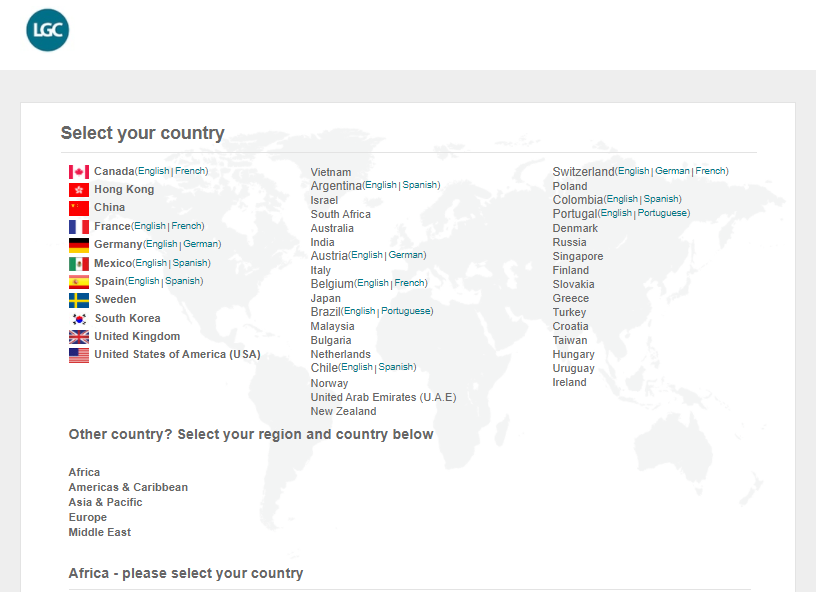Screen dimensions: 816x592
Task: Choose United States of America (USA)
Action: (177, 355)
